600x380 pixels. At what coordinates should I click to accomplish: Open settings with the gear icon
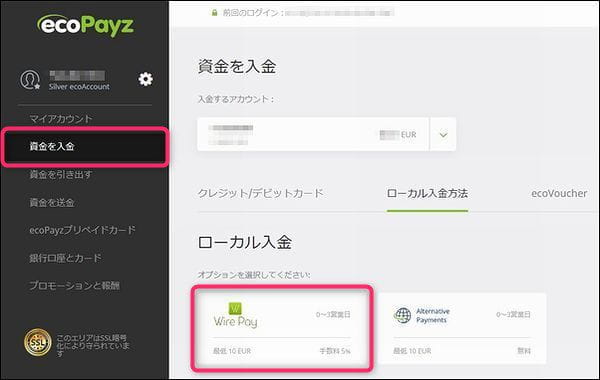(x=145, y=79)
